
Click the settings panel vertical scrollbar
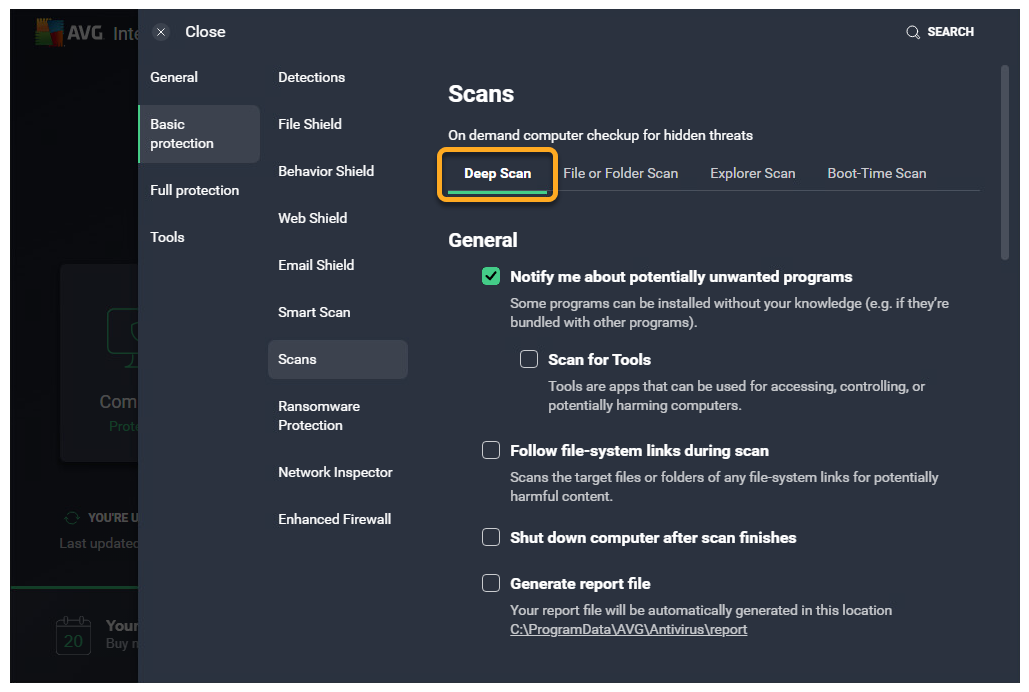point(1004,160)
